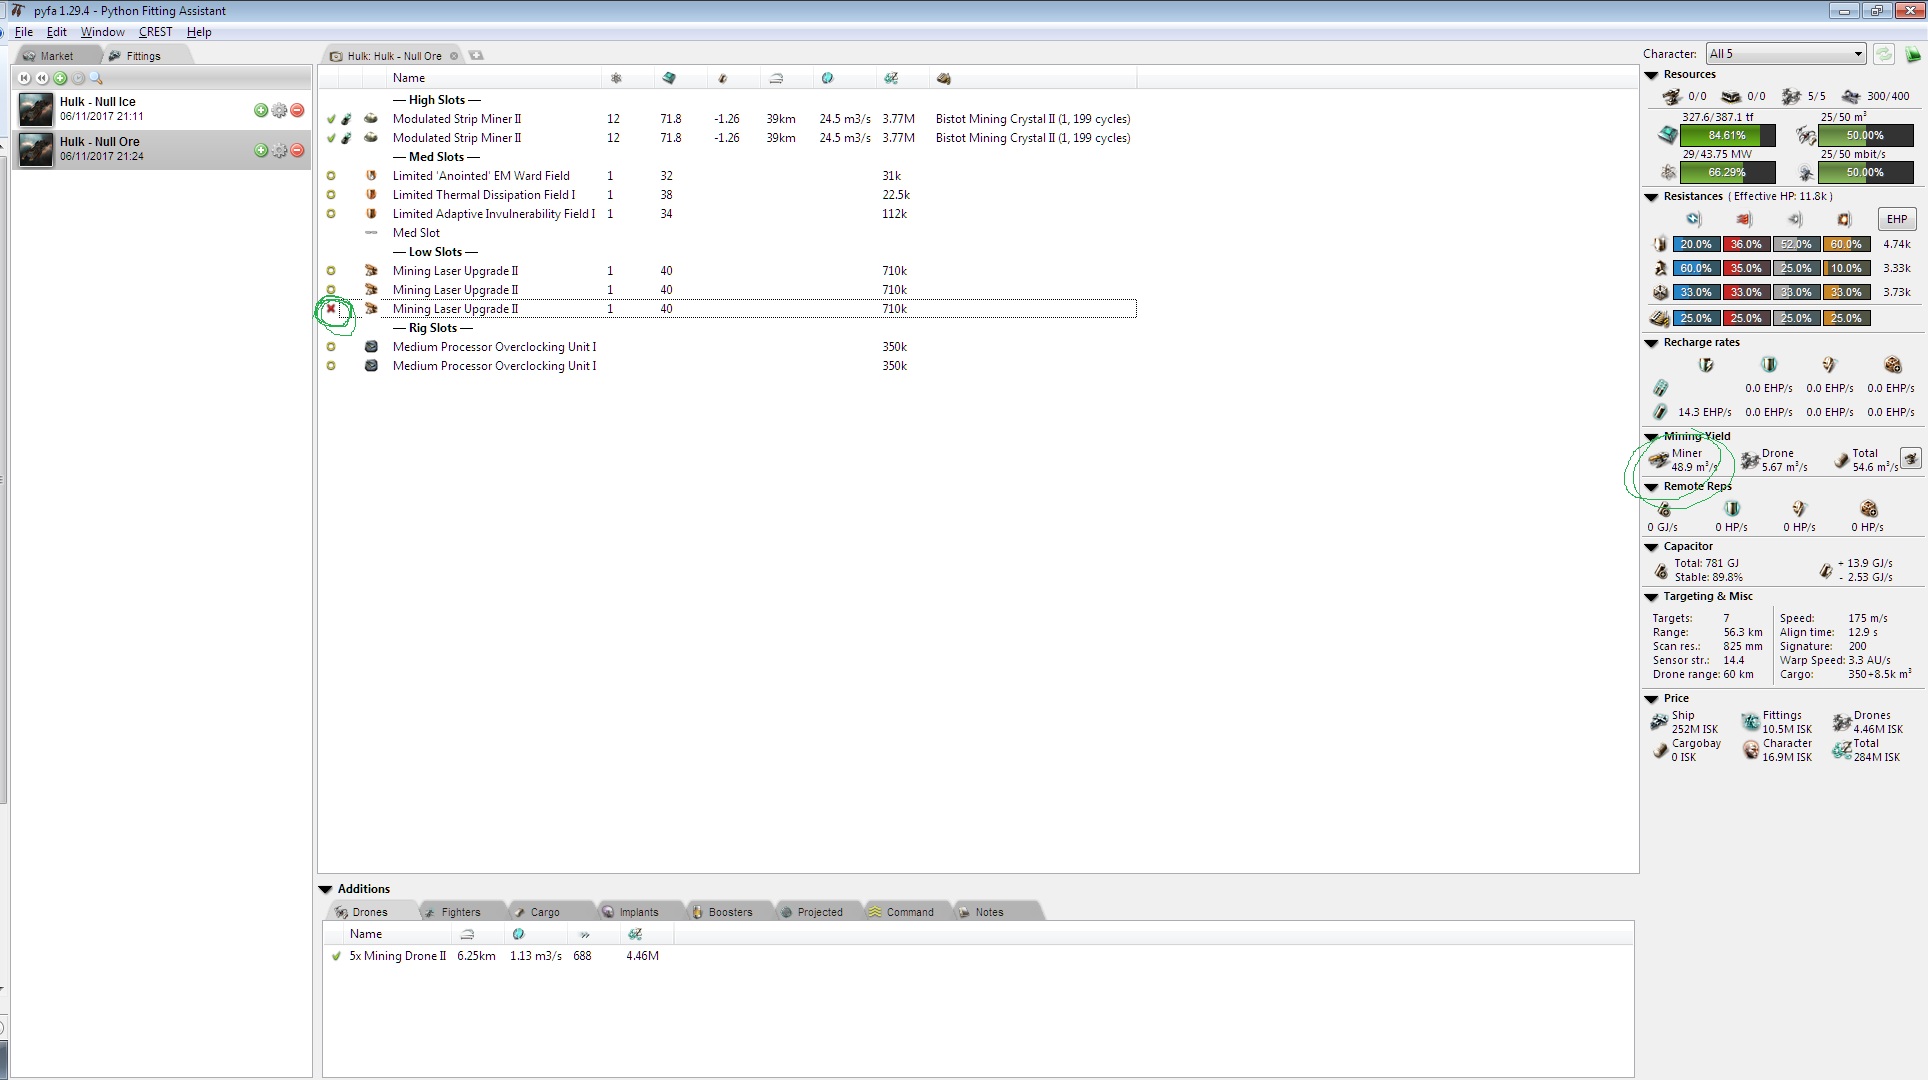Delete the Hulk - Null Ice fitting via red minus

[x=297, y=111]
